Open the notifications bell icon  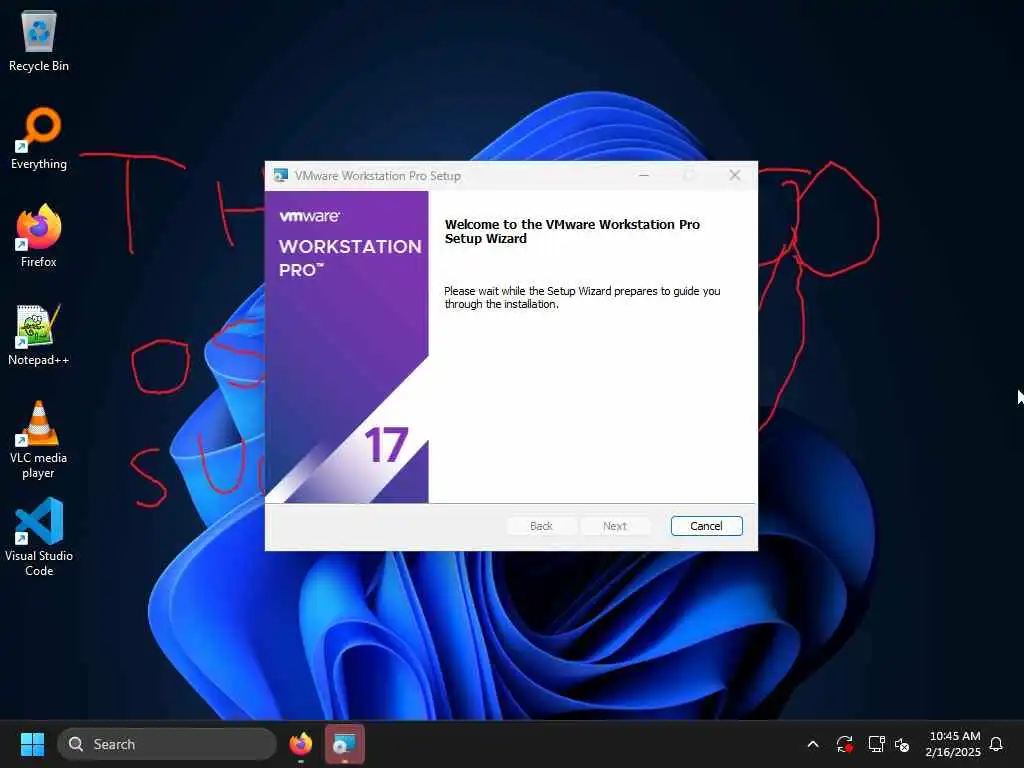click(x=996, y=744)
